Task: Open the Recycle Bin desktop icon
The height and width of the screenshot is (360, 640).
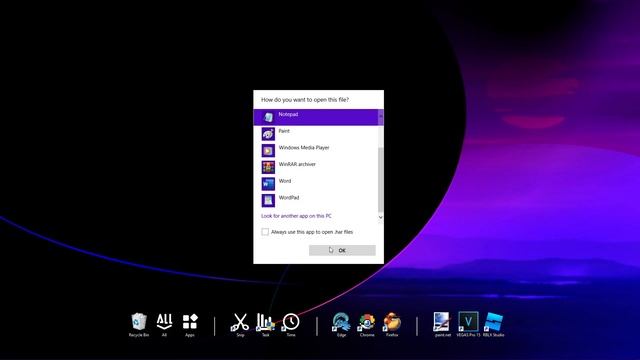Action: click(139, 325)
